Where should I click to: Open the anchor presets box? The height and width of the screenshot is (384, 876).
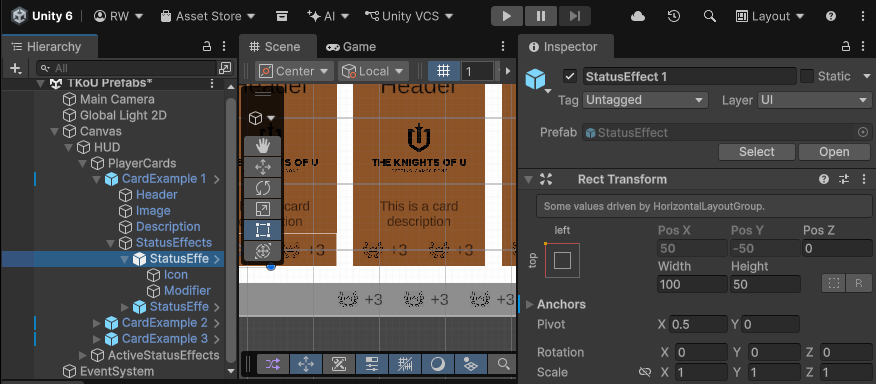coord(562,260)
